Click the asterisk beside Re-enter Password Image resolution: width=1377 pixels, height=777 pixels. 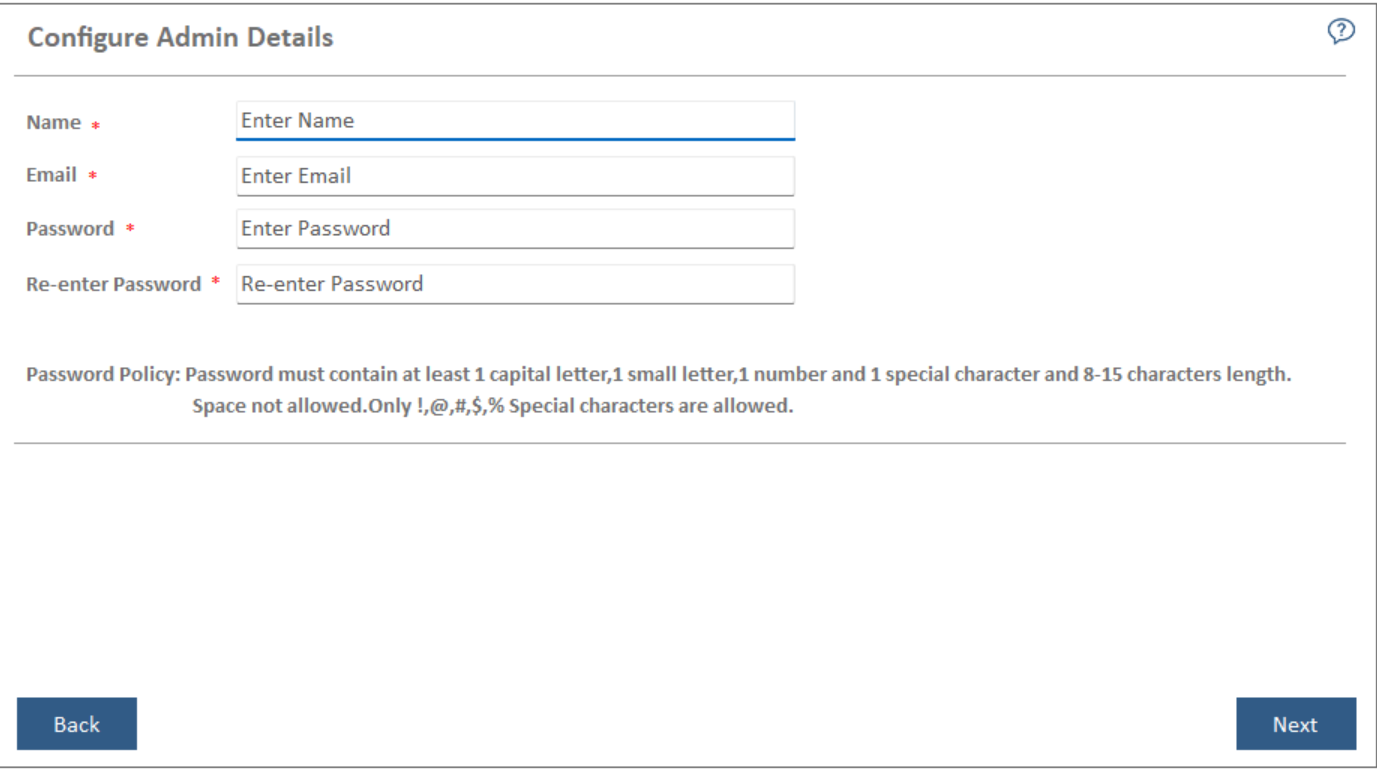pos(215,283)
